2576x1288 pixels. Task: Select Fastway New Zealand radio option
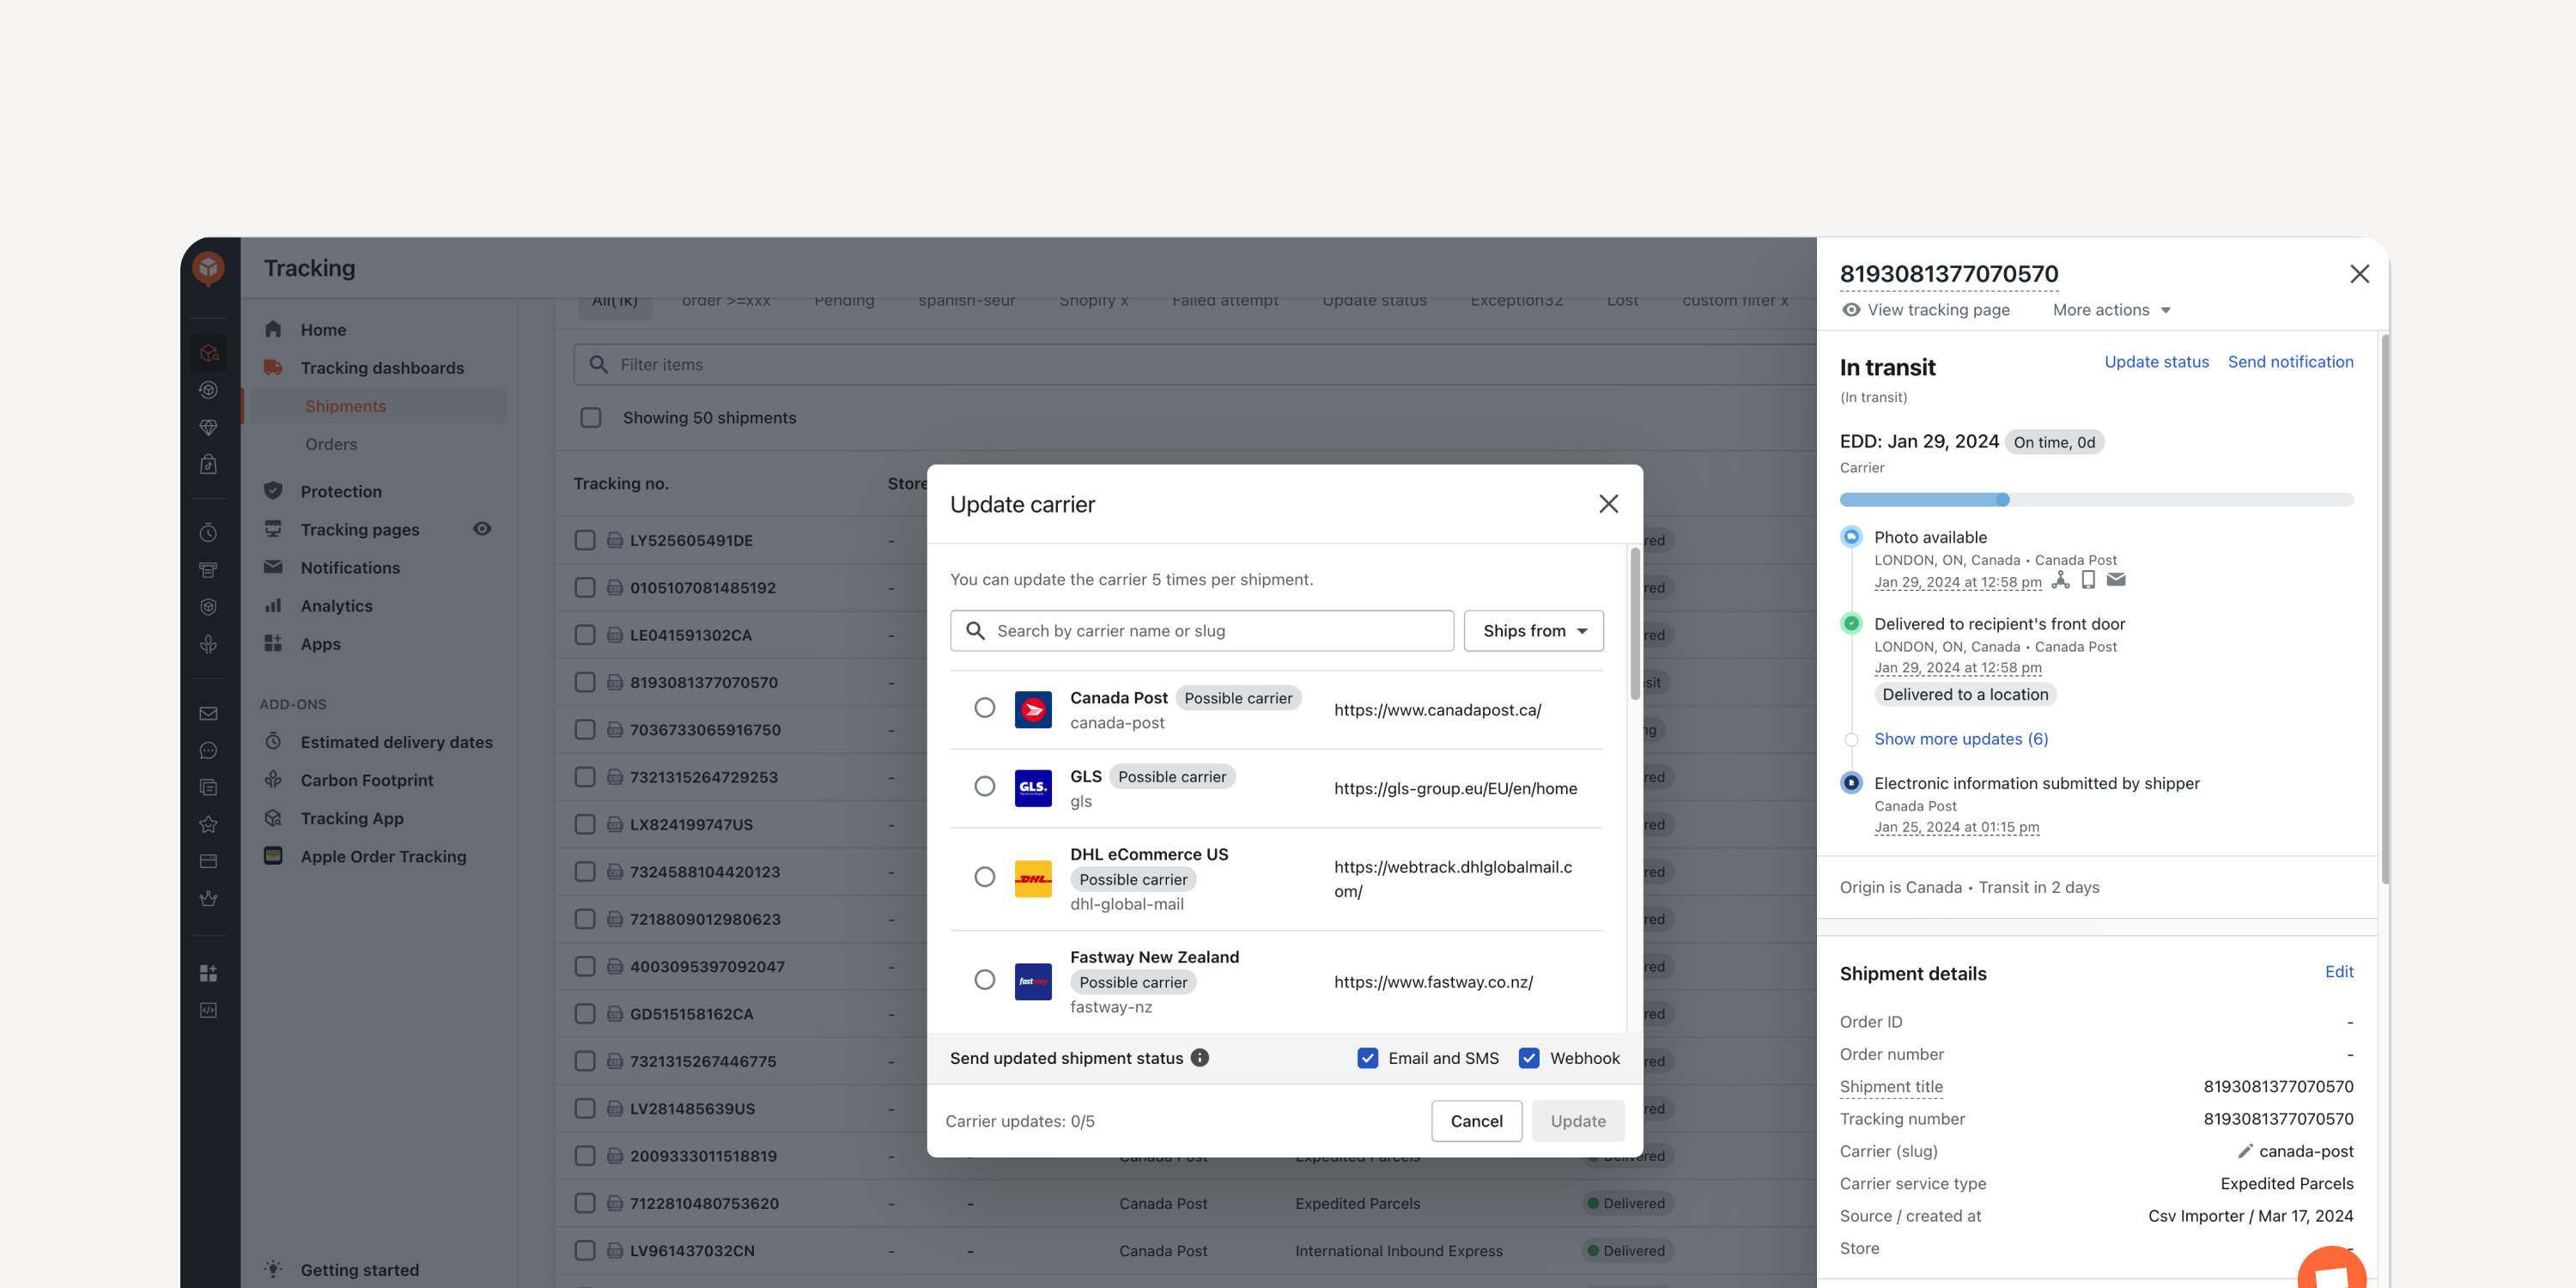tap(984, 980)
